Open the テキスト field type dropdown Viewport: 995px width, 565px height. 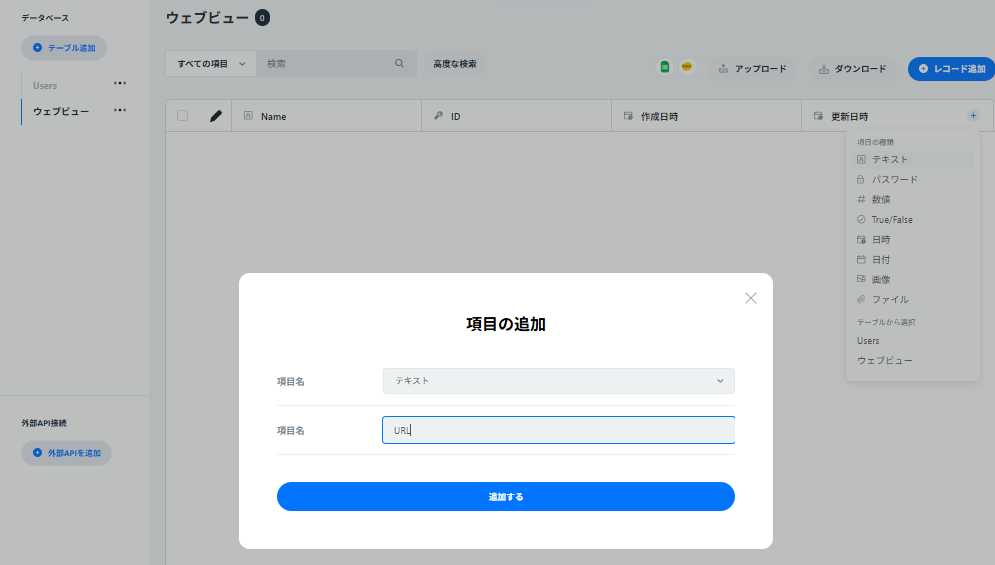click(558, 381)
